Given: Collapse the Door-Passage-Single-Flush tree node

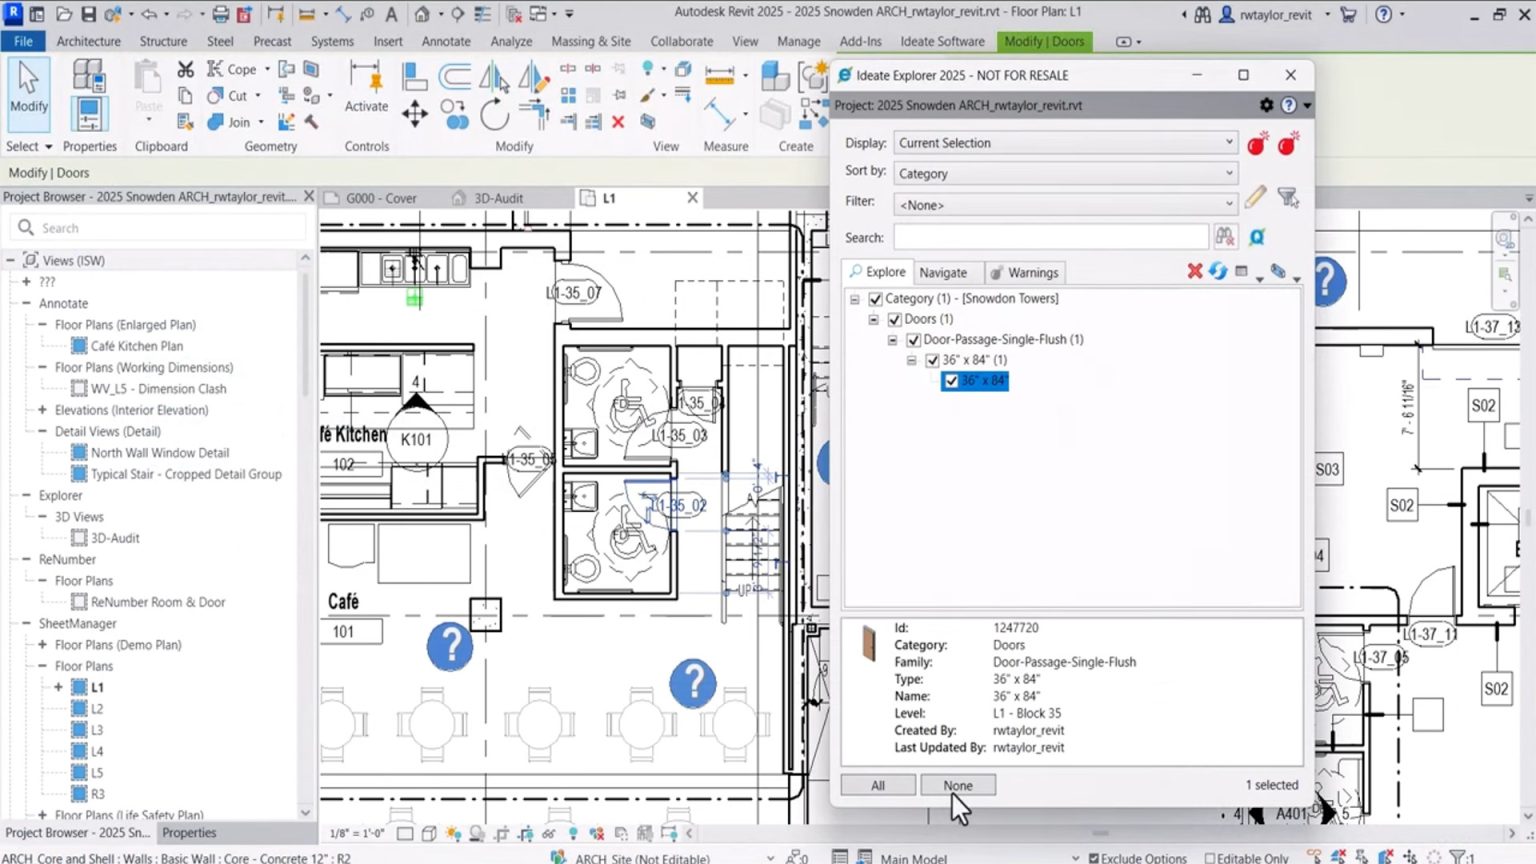Looking at the screenshot, I should (x=892, y=340).
